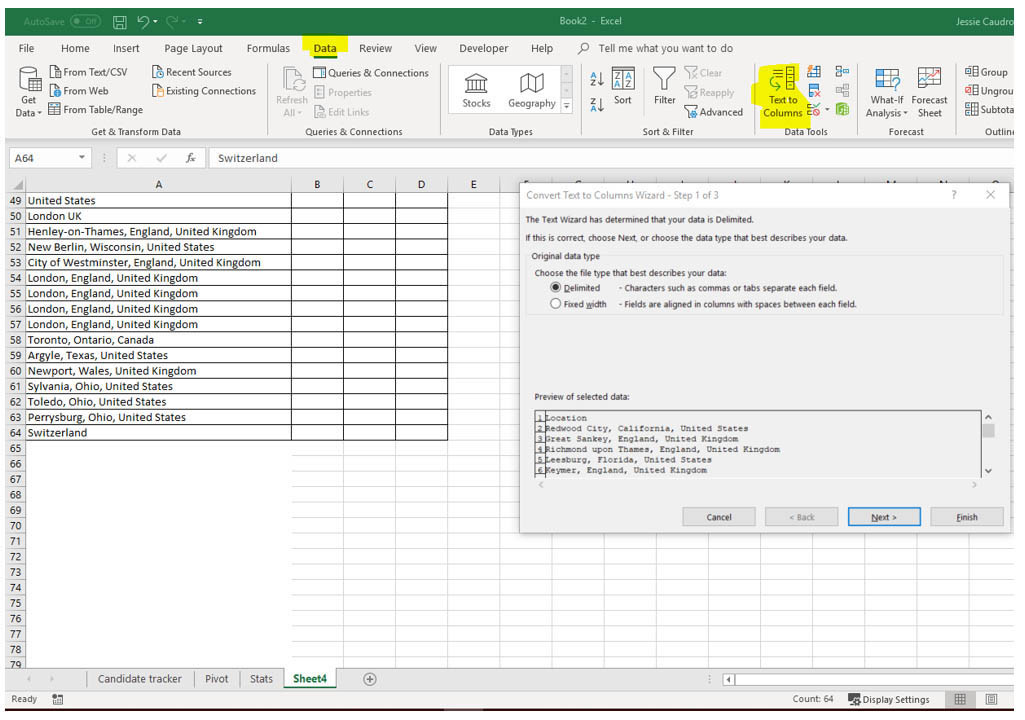Screen dimensions: 1025x720
Task: Cancel the Text to Columns wizard
Action: click(718, 516)
